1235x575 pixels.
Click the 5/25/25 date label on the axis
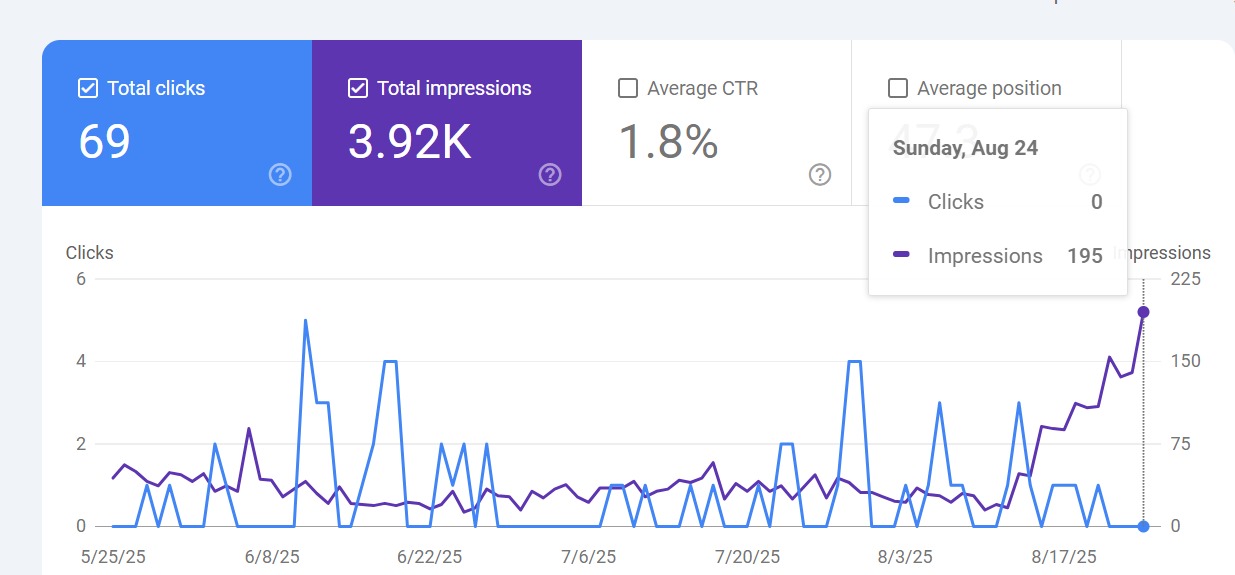coord(112,556)
